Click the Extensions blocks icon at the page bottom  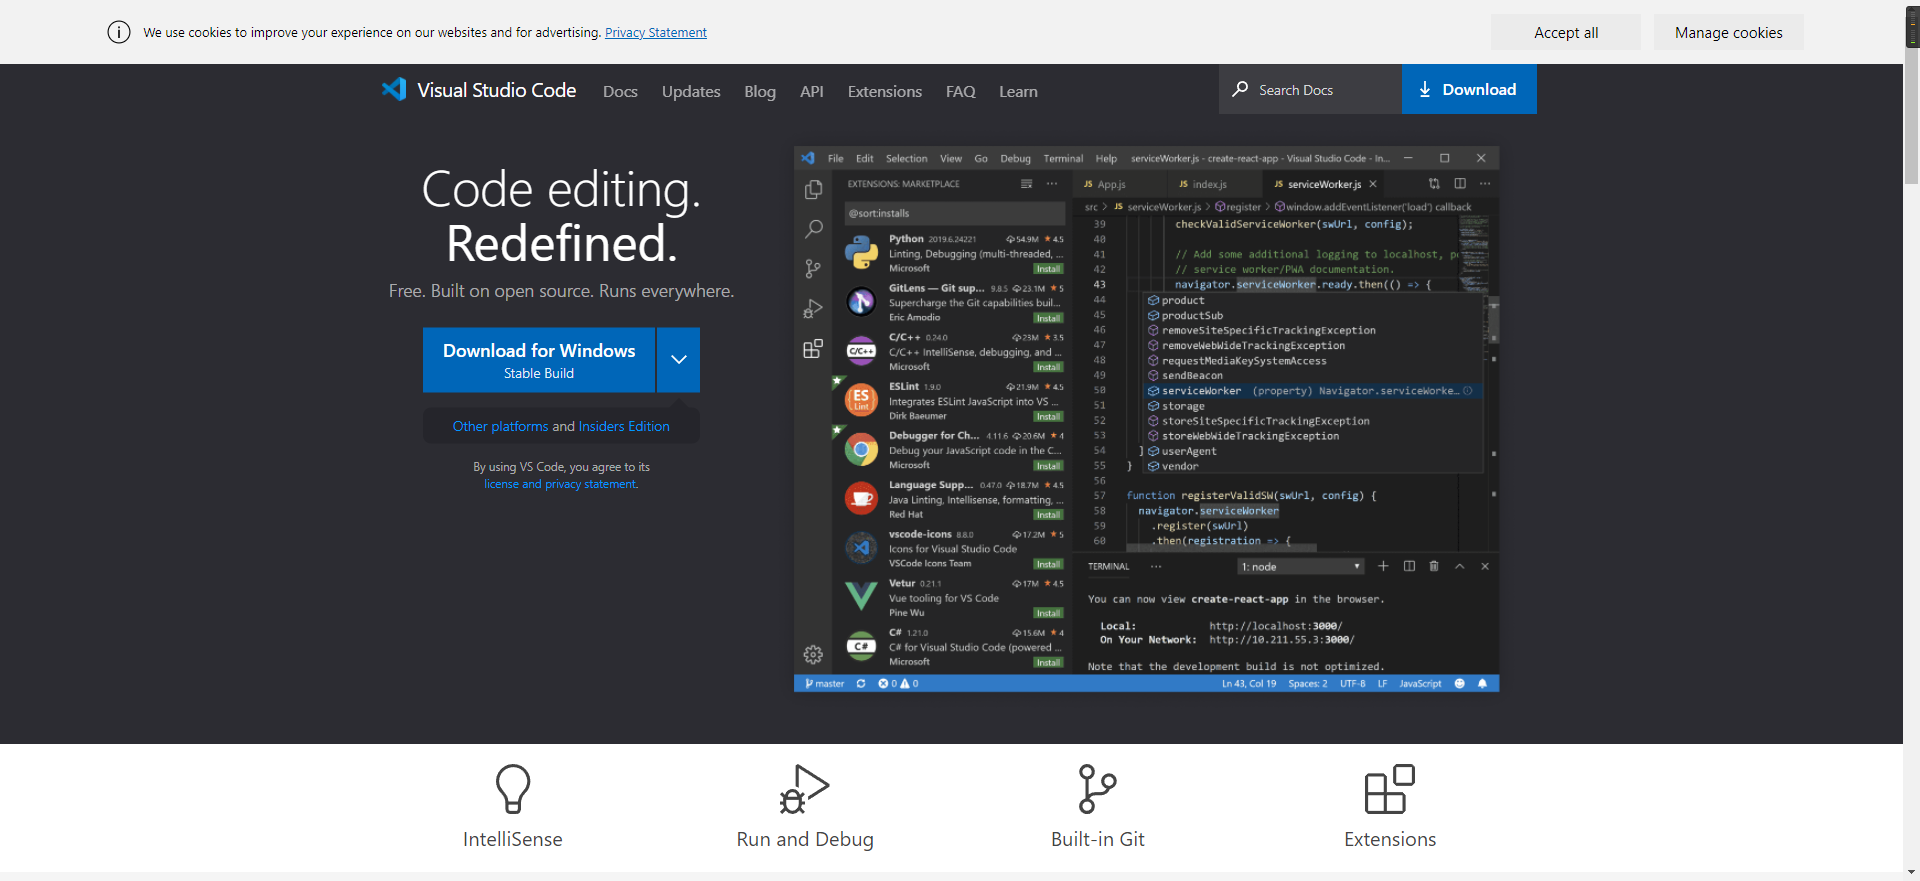[1390, 789]
